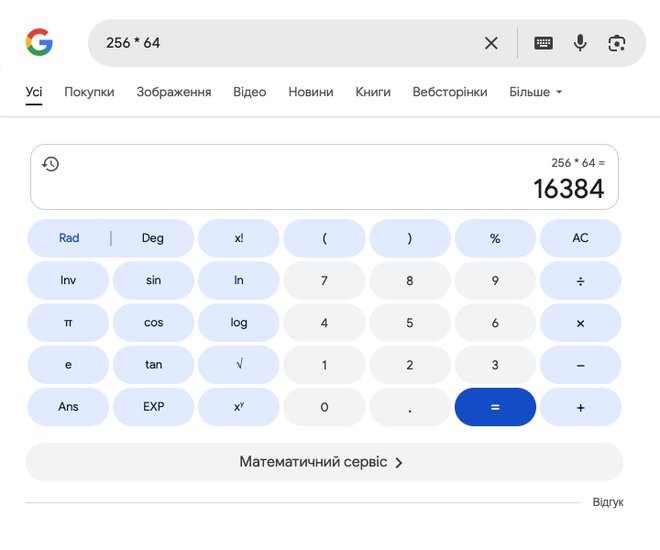Click the square root √ key
The image size is (660, 550).
[x=239, y=365]
